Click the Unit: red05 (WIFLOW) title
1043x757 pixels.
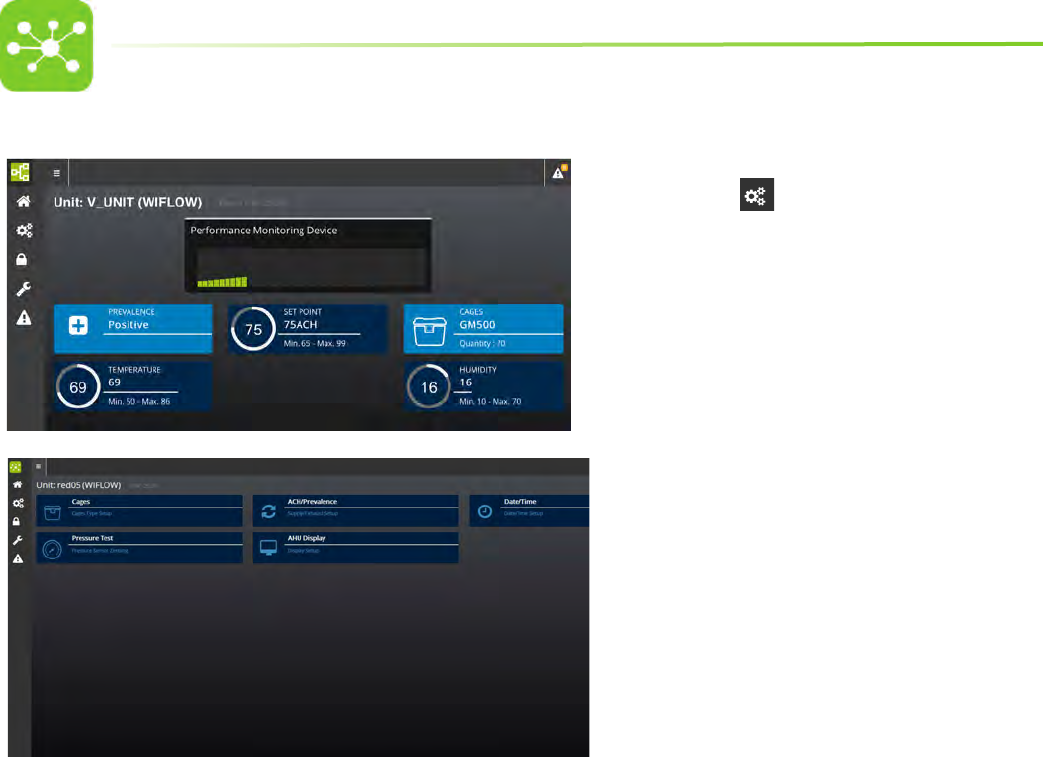78,485
